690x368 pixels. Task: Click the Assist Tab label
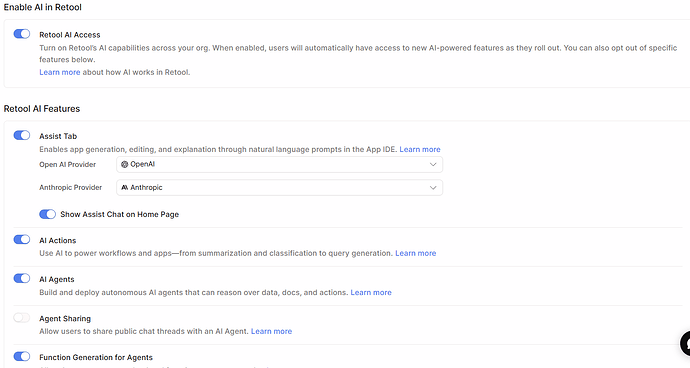(58, 136)
